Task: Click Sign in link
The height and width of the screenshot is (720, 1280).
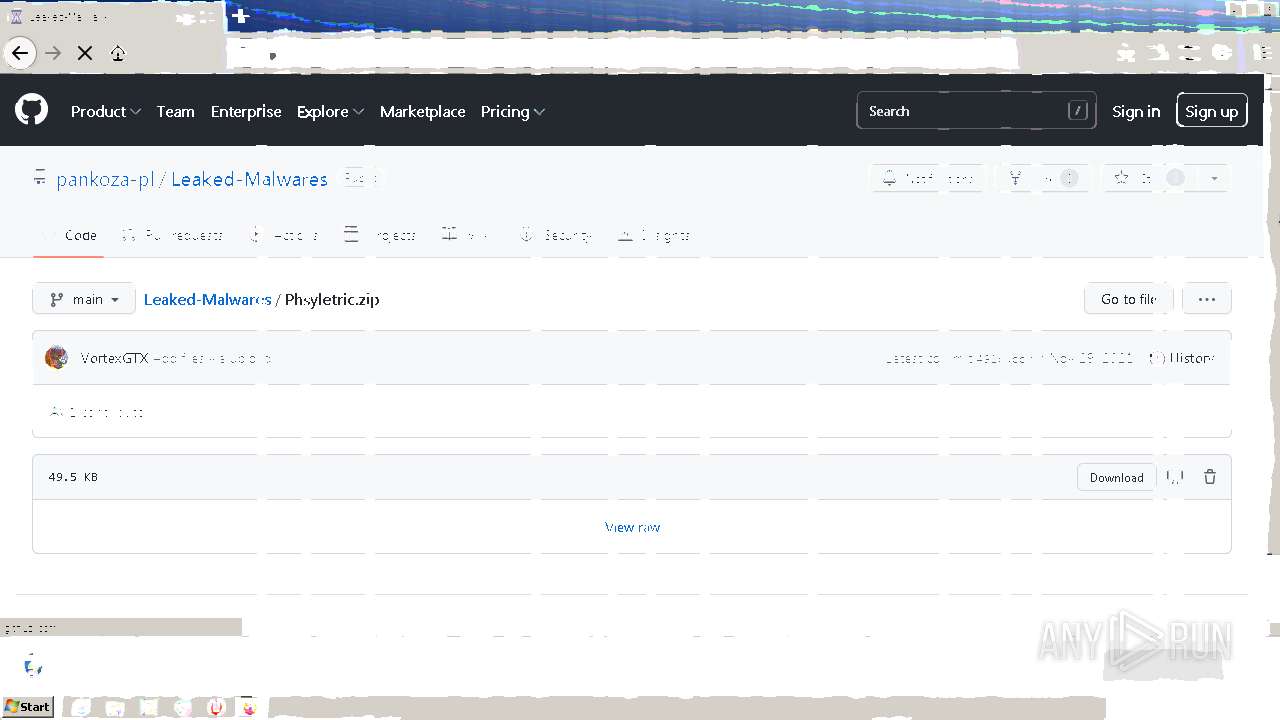Action: pyautogui.click(x=1136, y=111)
